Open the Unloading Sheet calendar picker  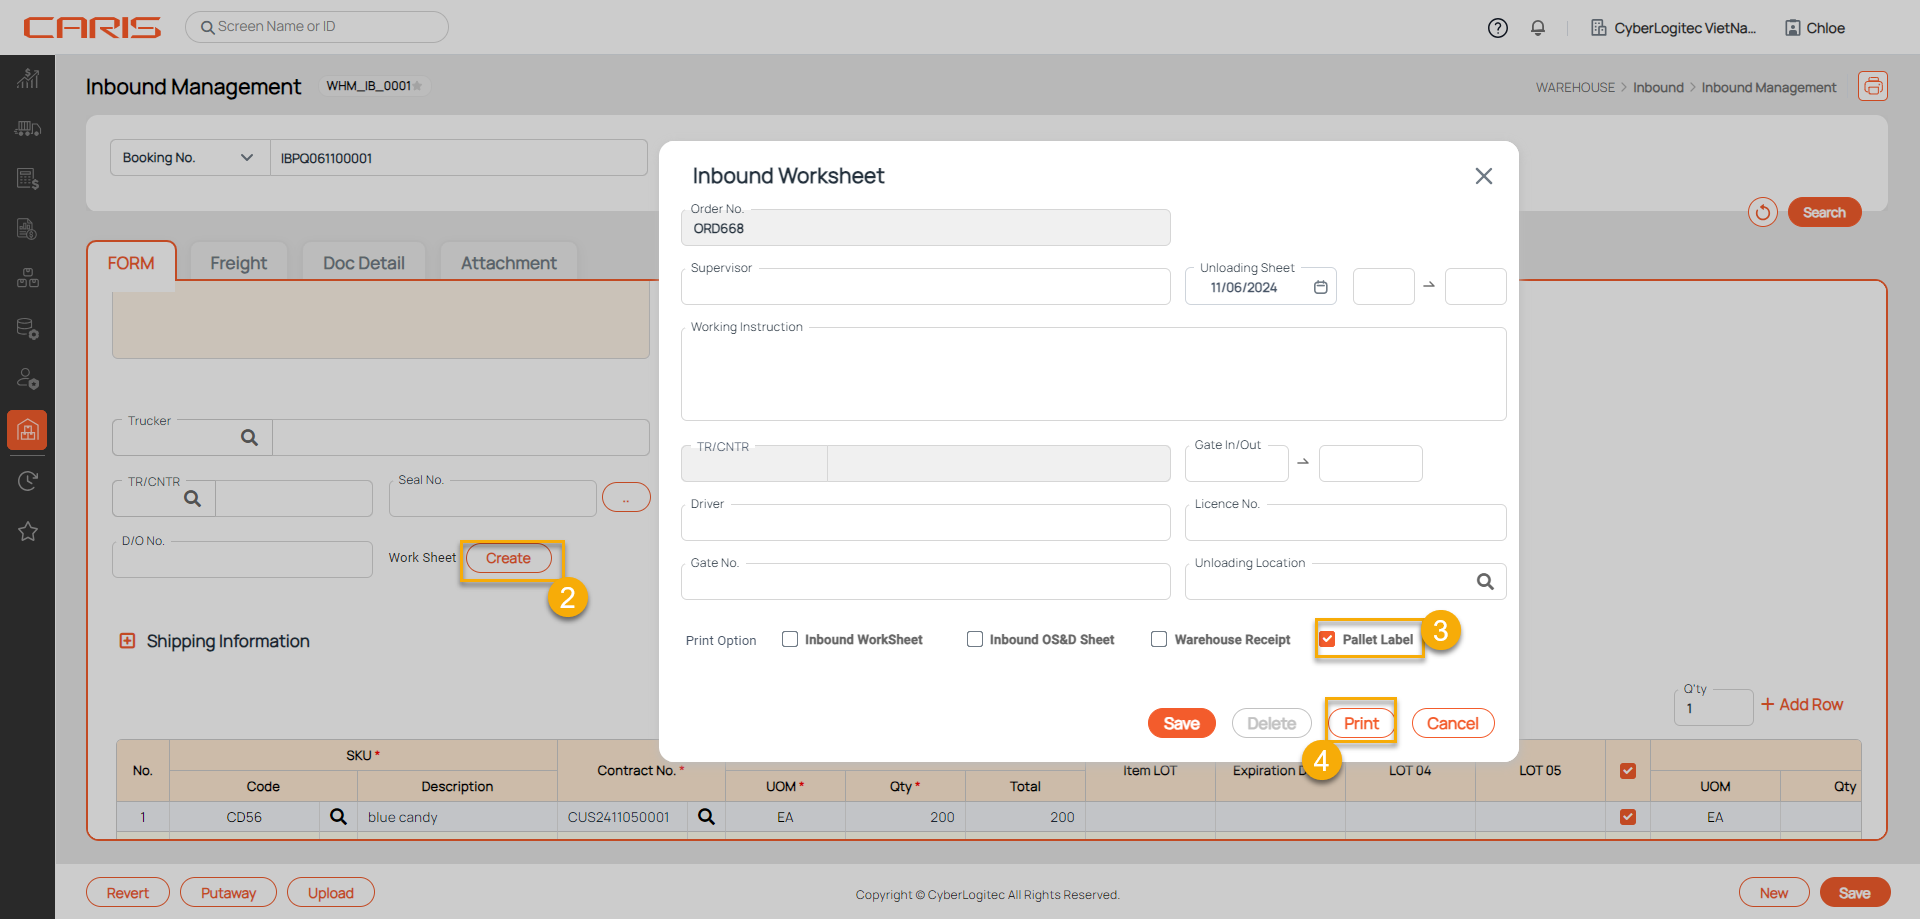click(x=1320, y=288)
